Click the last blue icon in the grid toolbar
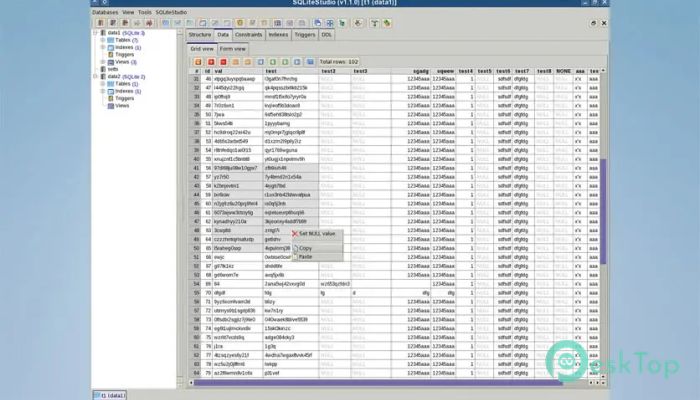 [x=310, y=62]
